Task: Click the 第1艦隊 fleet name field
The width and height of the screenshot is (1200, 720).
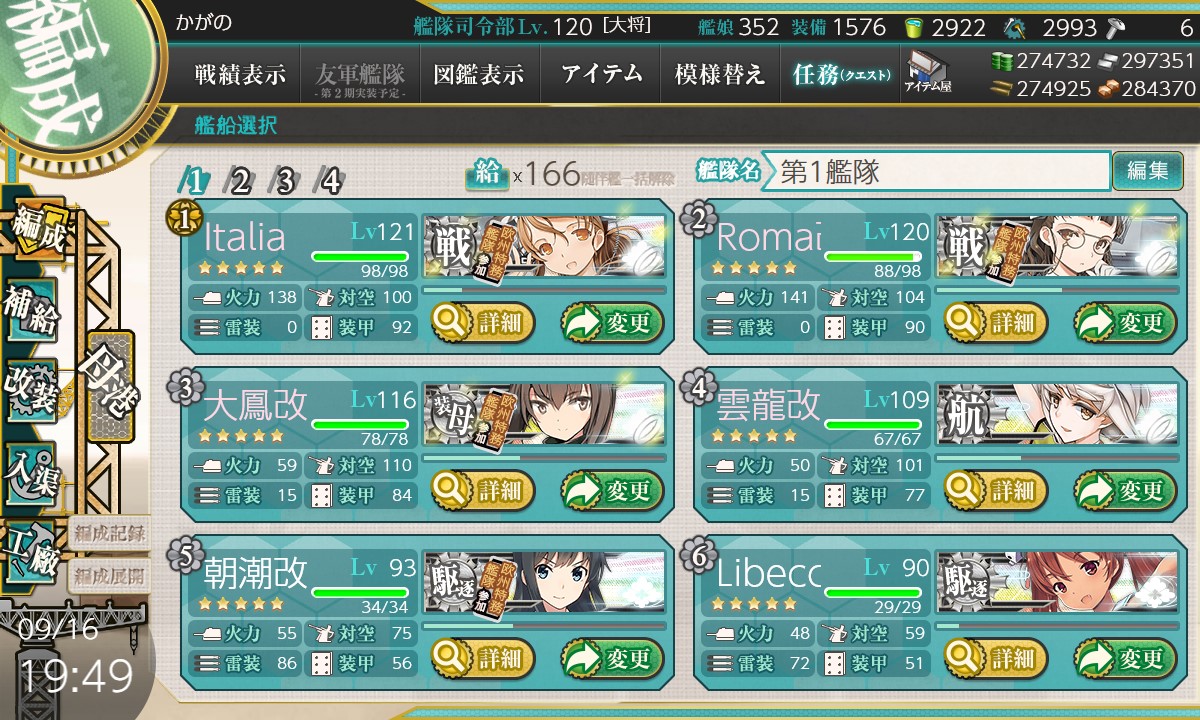Action: (937, 171)
